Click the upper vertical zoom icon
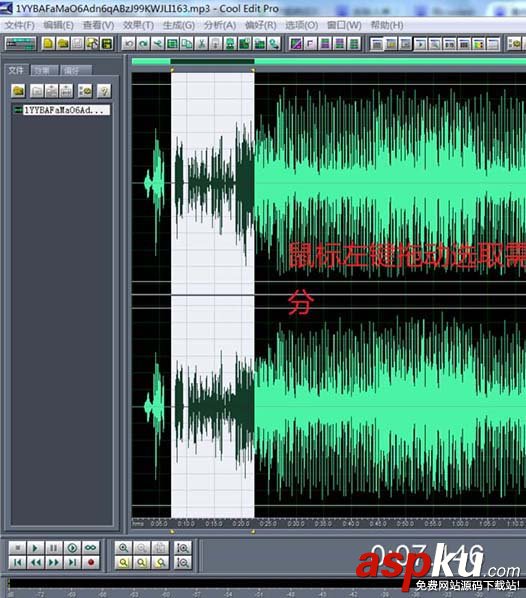This screenshot has height=598, width=526. [x=183, y=548]
